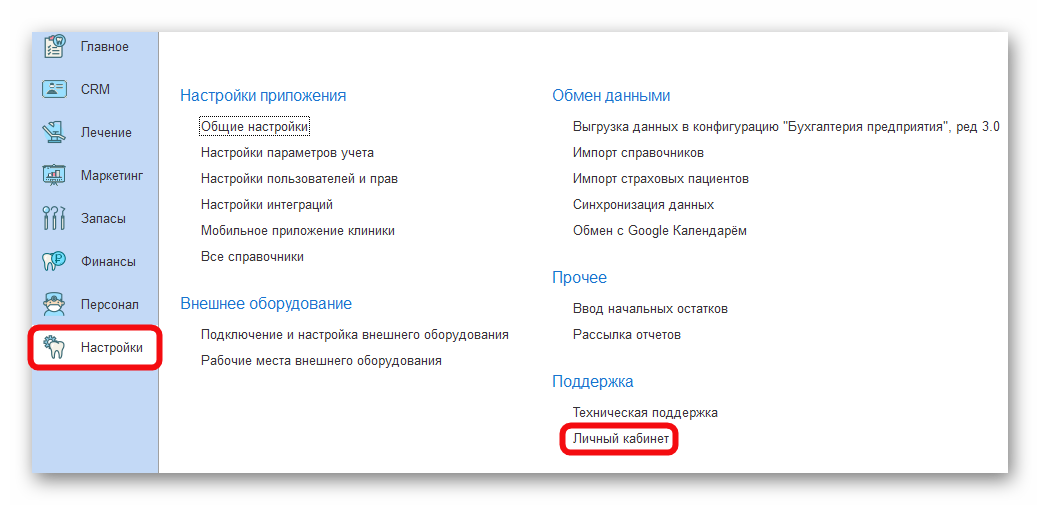
Task: Click the Главное clipboard icon
Action: pos(54,46)
